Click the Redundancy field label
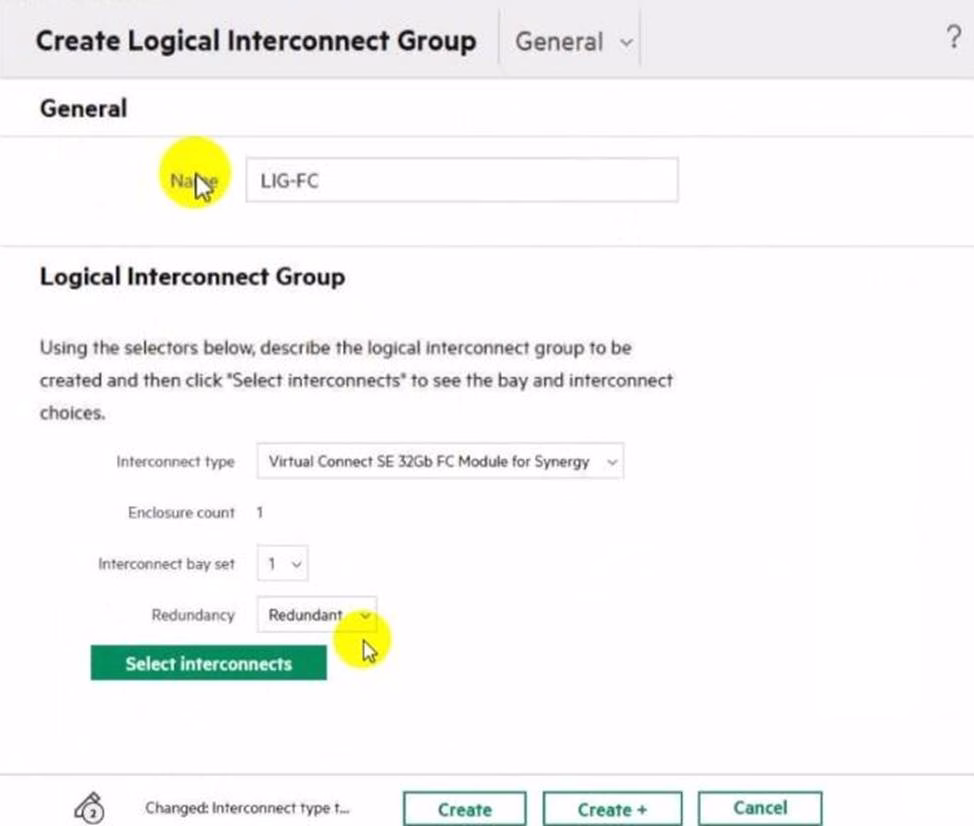Viewport: 974px width, 826px height. click(x=193, y=615)
